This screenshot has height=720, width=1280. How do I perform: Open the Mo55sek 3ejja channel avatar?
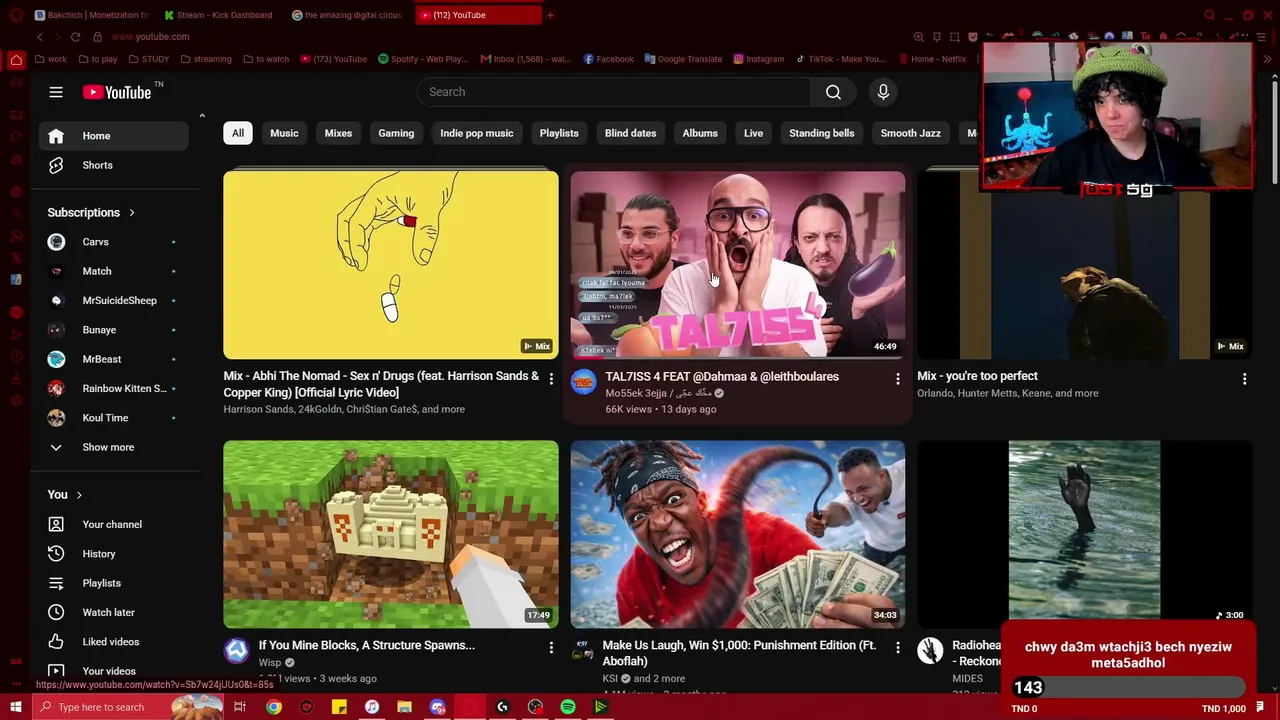tap(583, 382)
